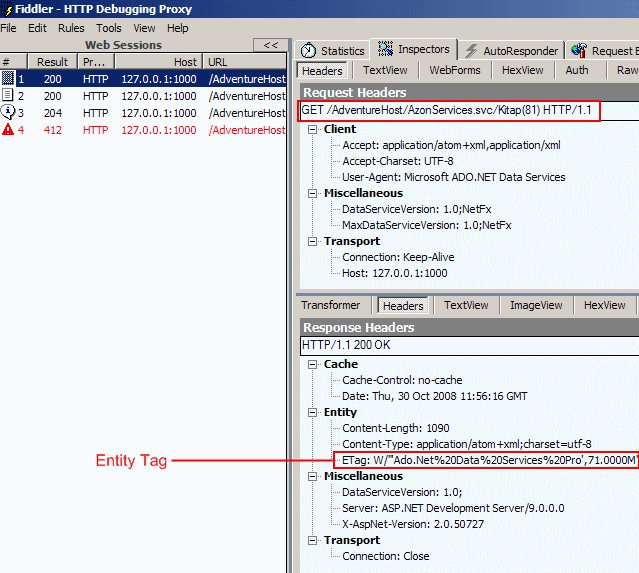
Task: Switch to response ImageView tab
Action: 536,306
